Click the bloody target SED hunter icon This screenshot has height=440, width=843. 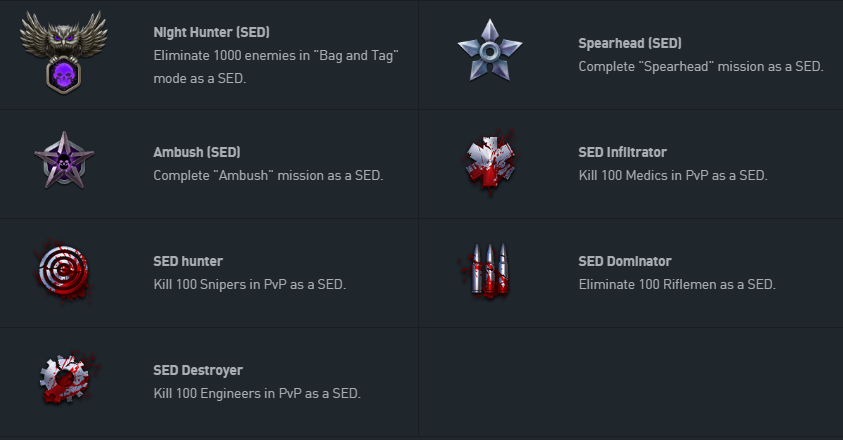coord(64,270)
